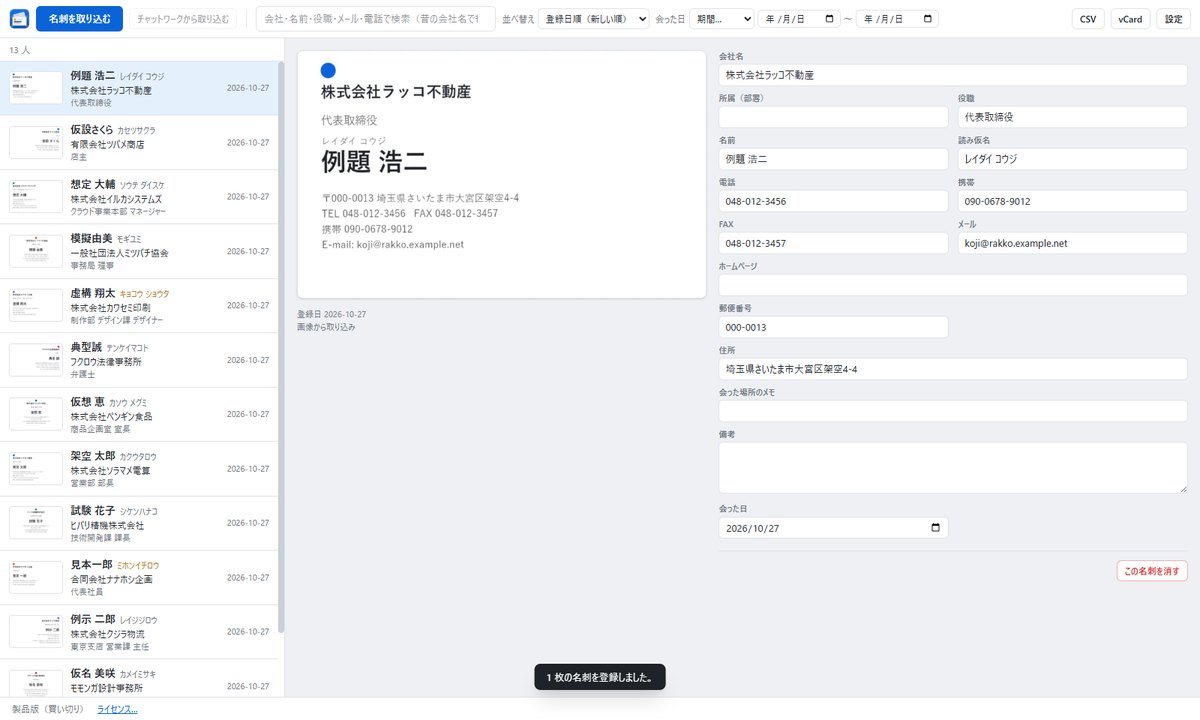Image resolution: width=1200 pixels, height=720 pixels.
Task: Click the empty ホームページ field
Action: 953,285
